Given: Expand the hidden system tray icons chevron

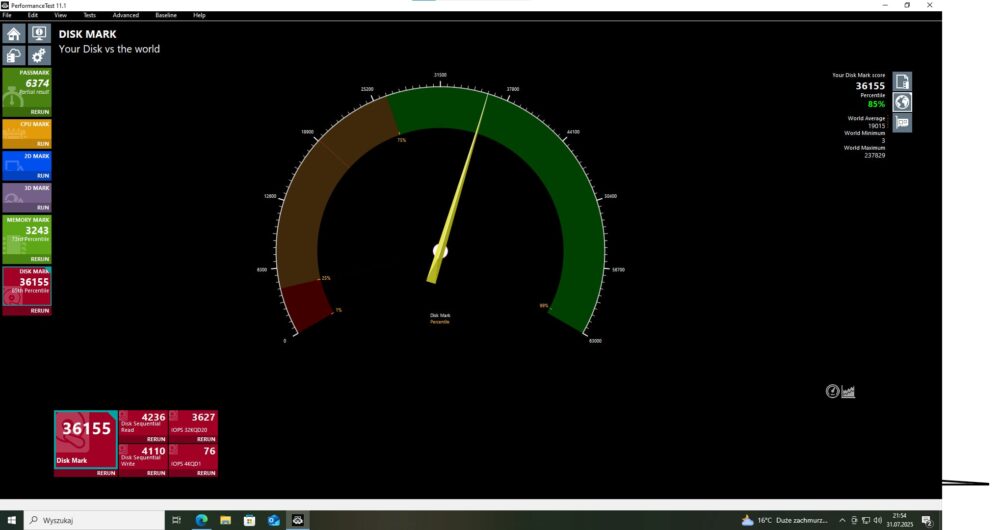Looking at the screenshot, I should 842,520.
